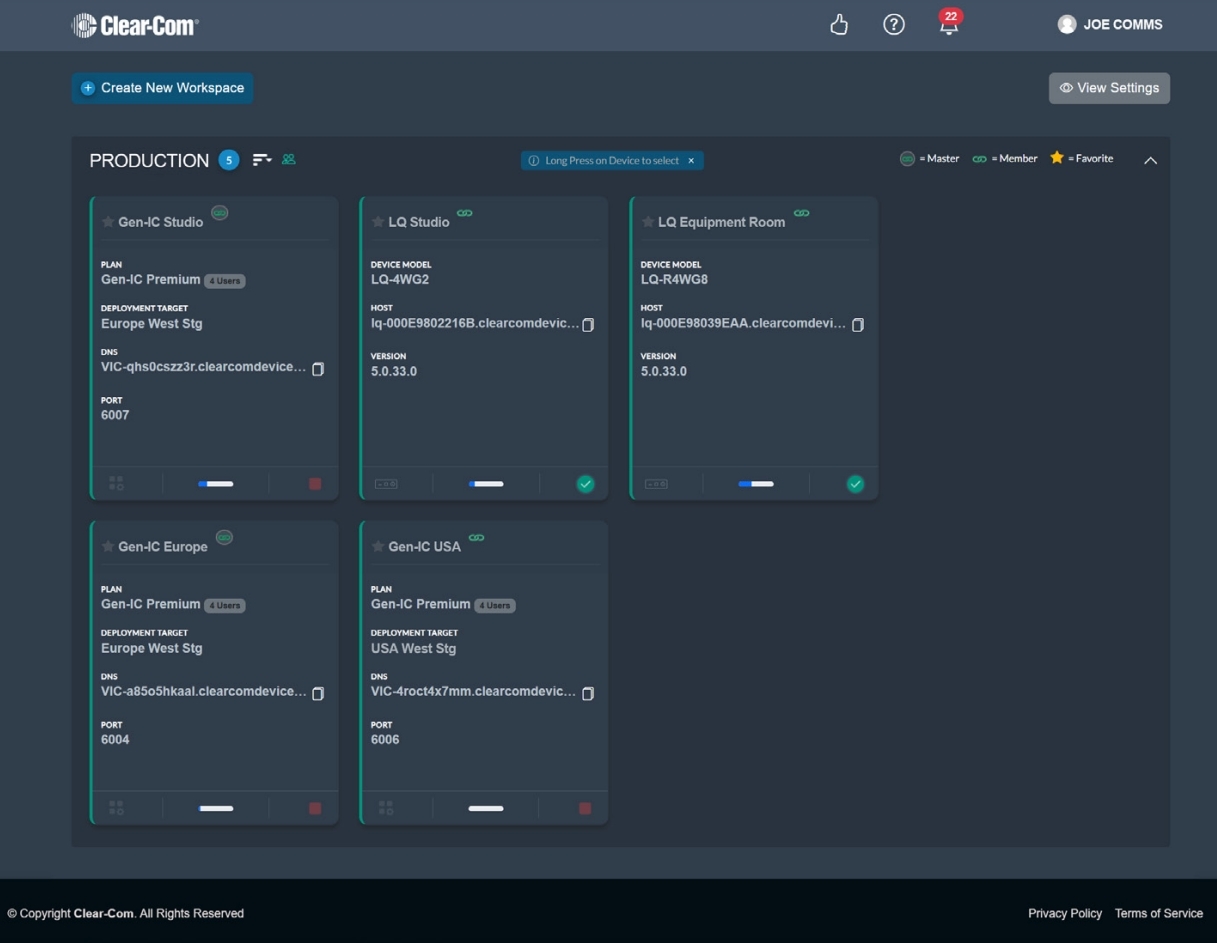Click the green check status on LQ Studio
Screen dimensions: 1217x943
coord(586,484)
